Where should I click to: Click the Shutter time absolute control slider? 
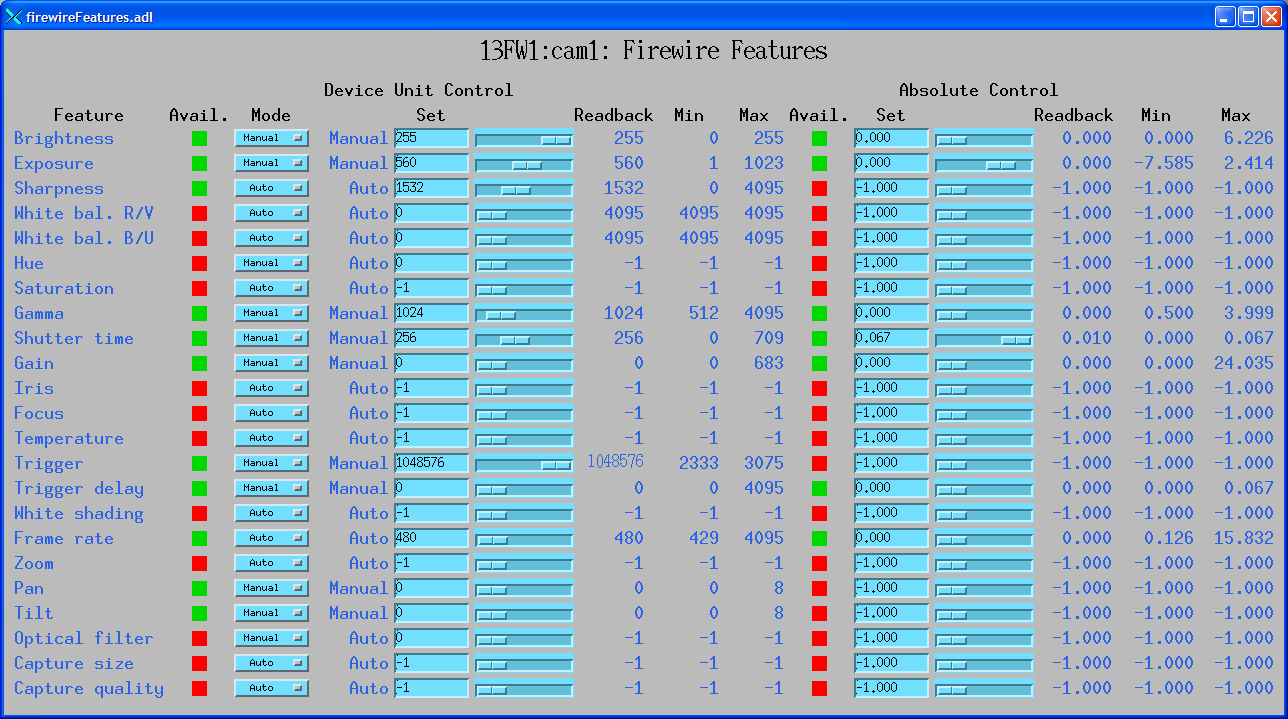point(983,338)
